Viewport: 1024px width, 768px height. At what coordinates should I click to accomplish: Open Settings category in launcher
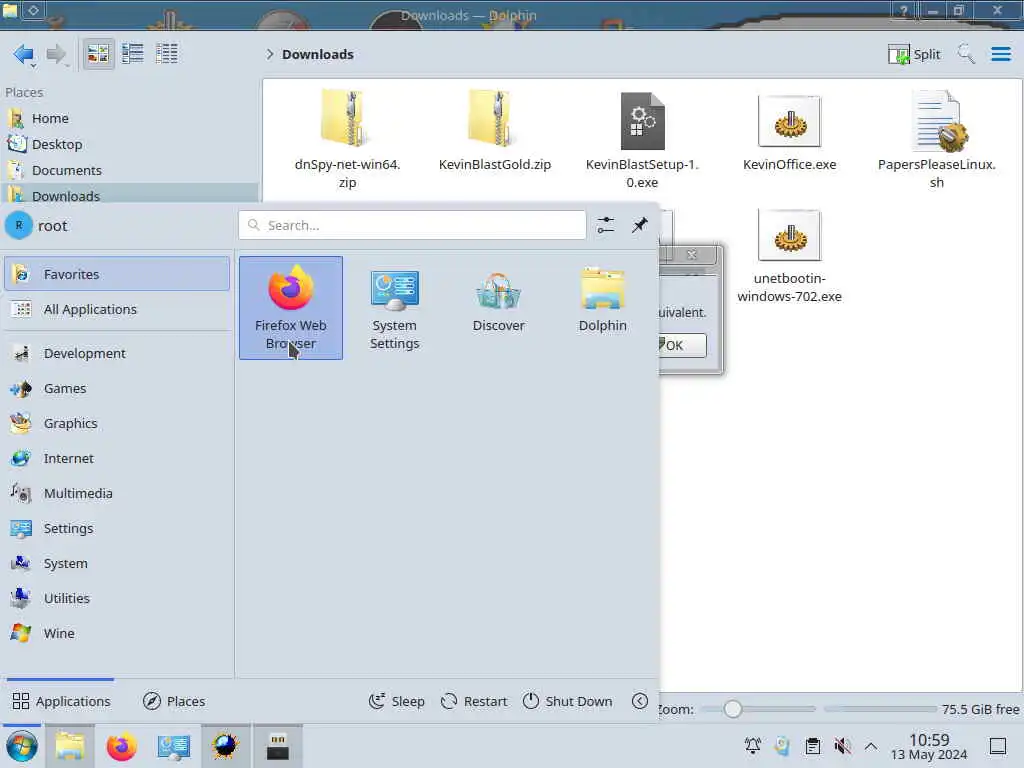coord(117,528)
